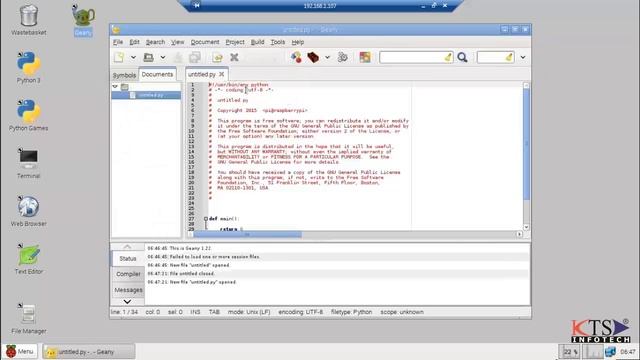Image resolution: width=640 pixels, height=360 pixels.
Task: Open the Project menu
Action: tap(235, 42)
